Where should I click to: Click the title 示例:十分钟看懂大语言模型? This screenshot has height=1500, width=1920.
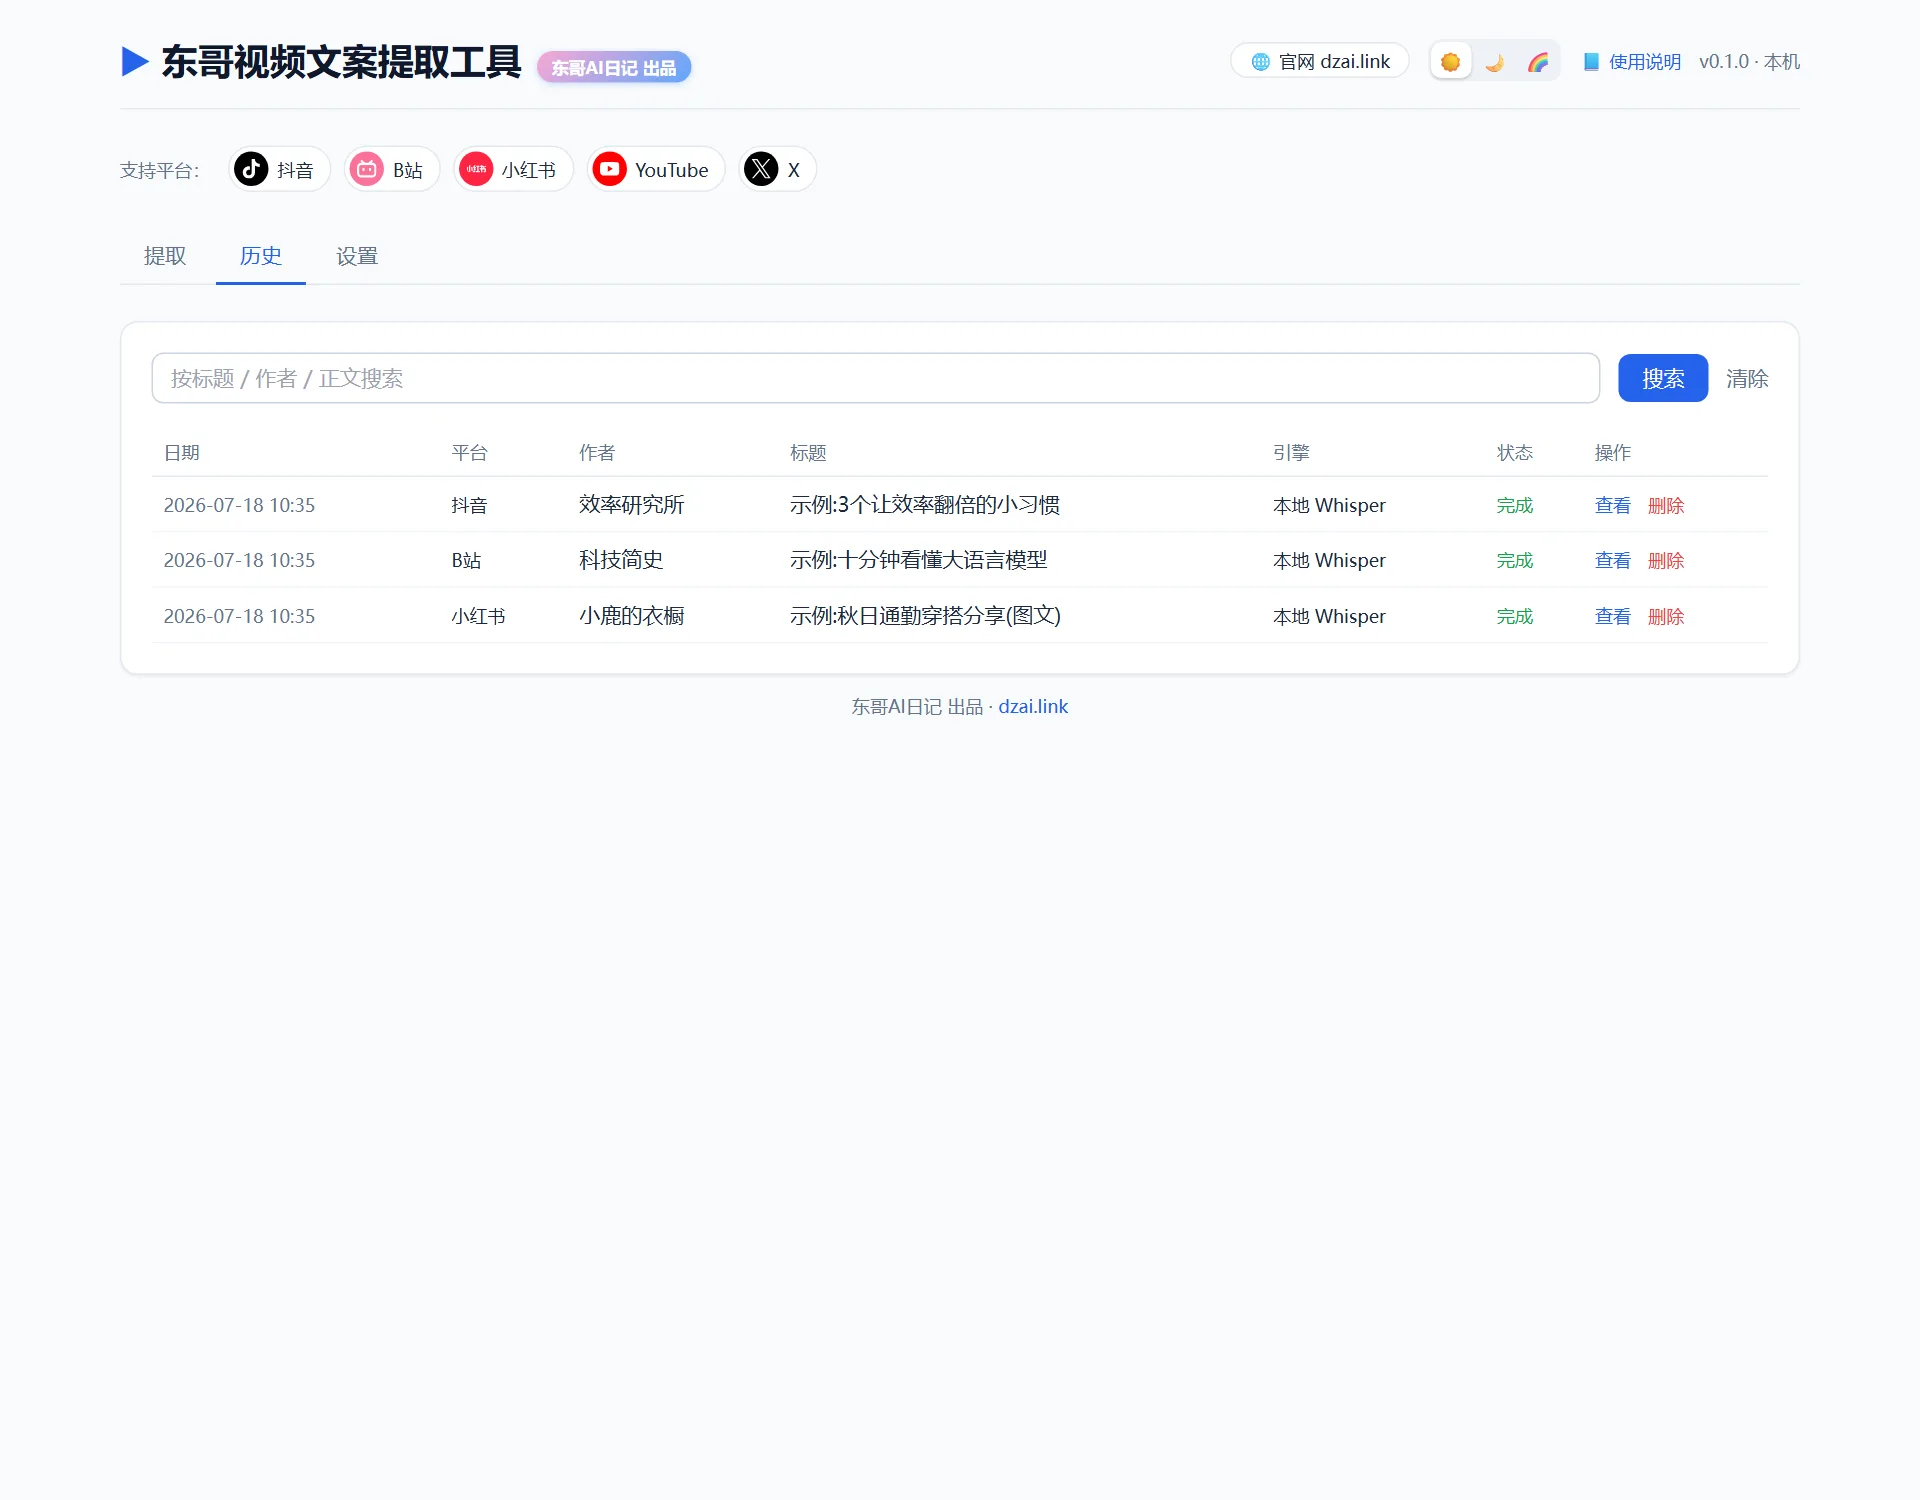coord(918,560)
